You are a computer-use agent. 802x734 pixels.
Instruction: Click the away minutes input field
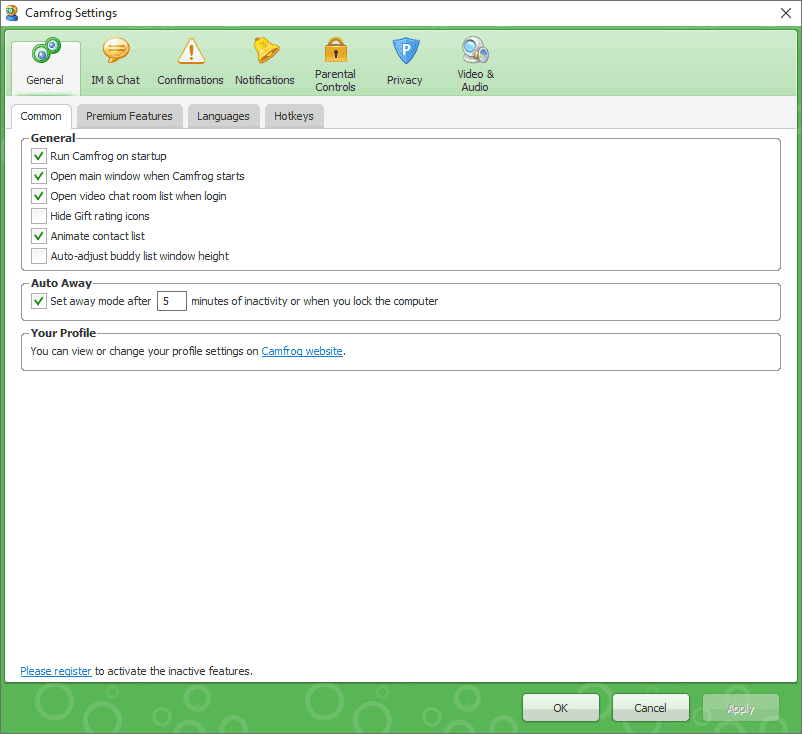click(x=172, y=301)
